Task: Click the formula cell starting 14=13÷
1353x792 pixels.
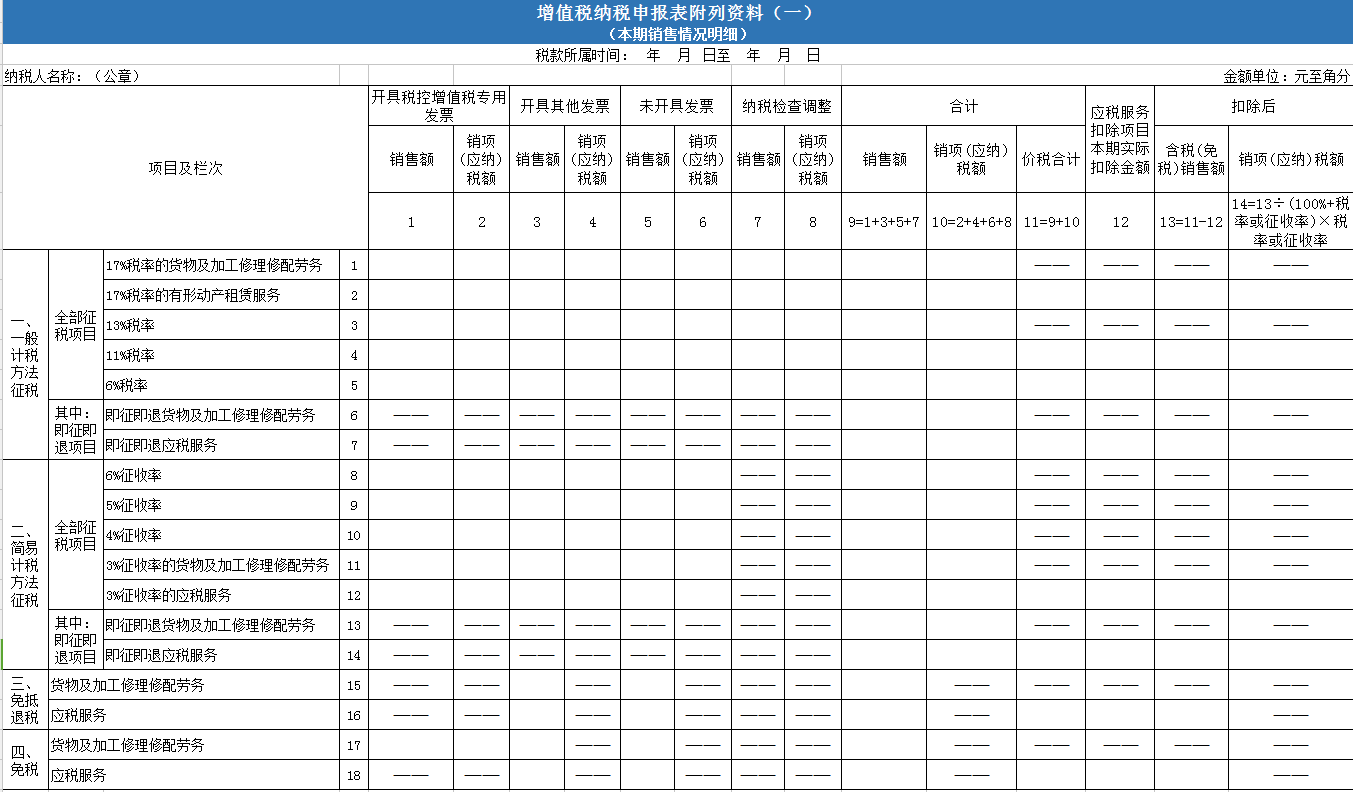Action: (1290, 221)
